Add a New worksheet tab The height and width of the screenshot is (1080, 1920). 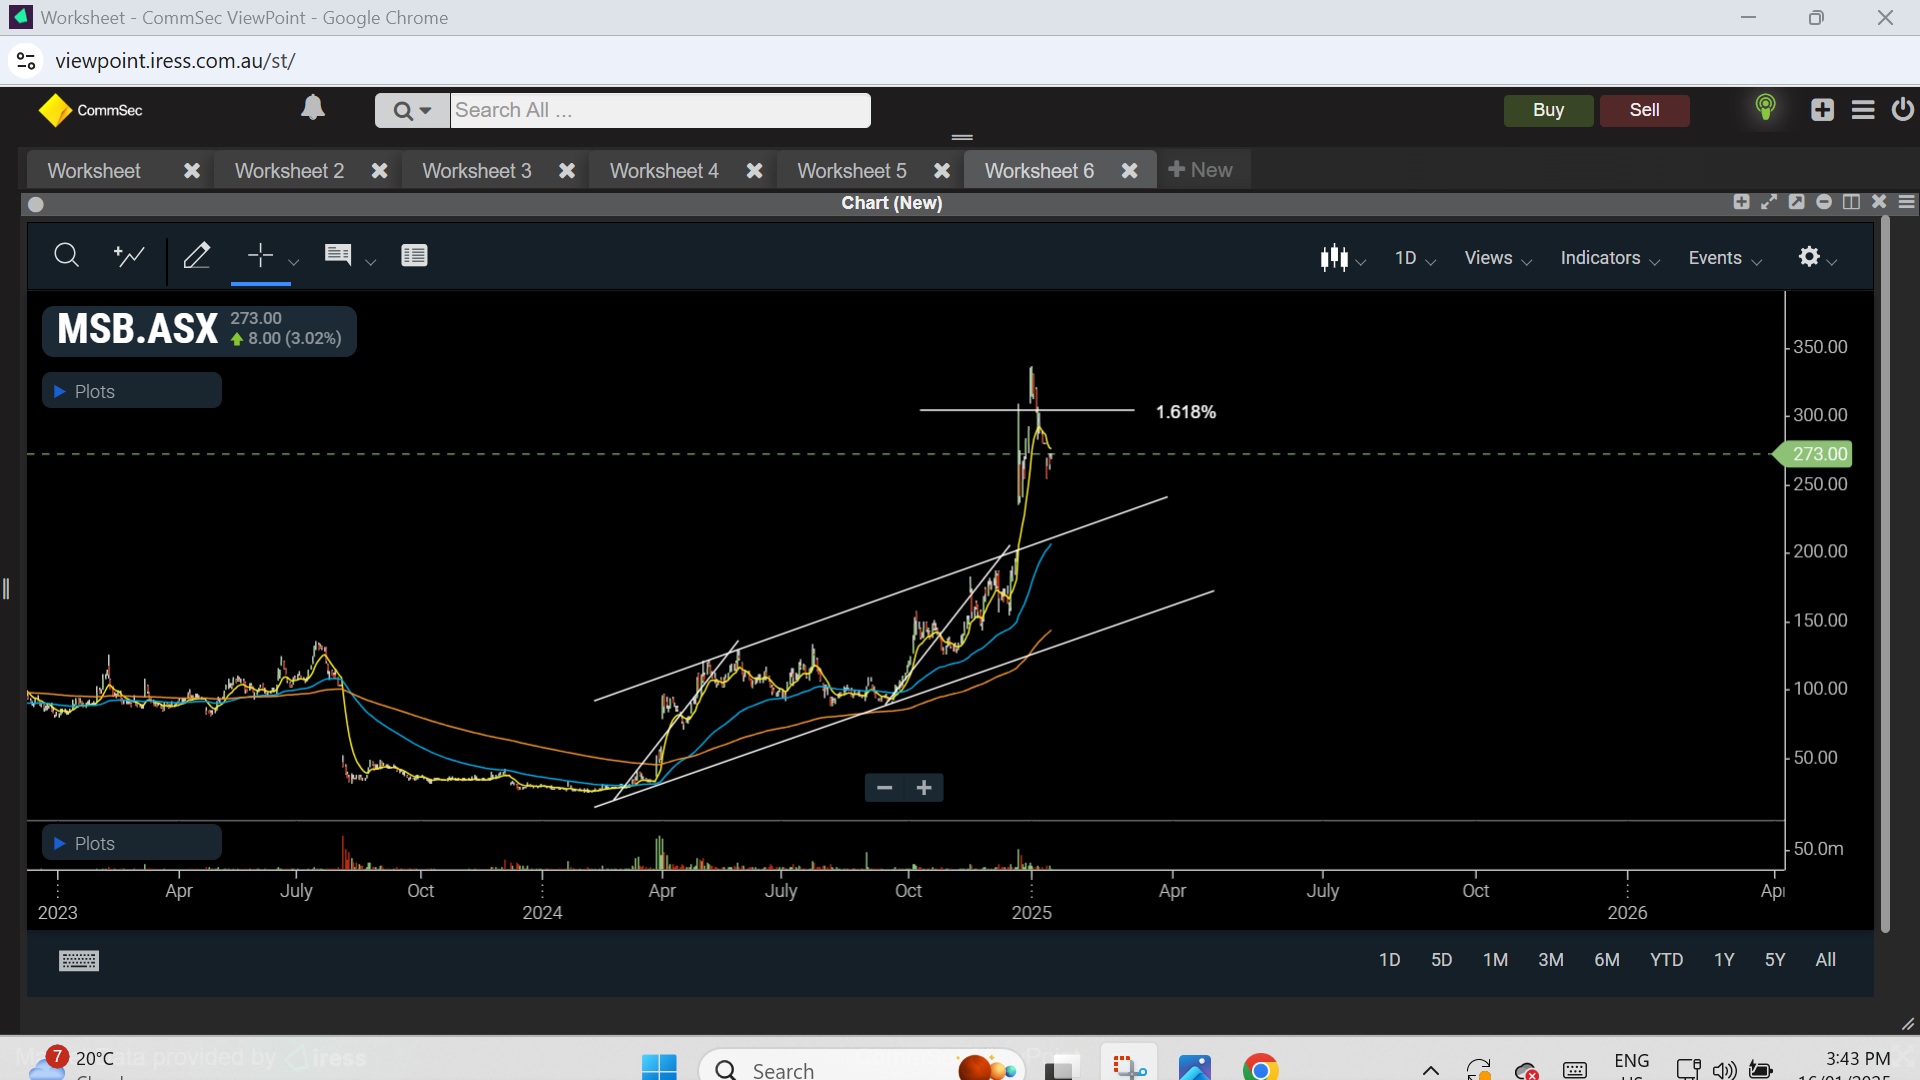click(1201, 170)
